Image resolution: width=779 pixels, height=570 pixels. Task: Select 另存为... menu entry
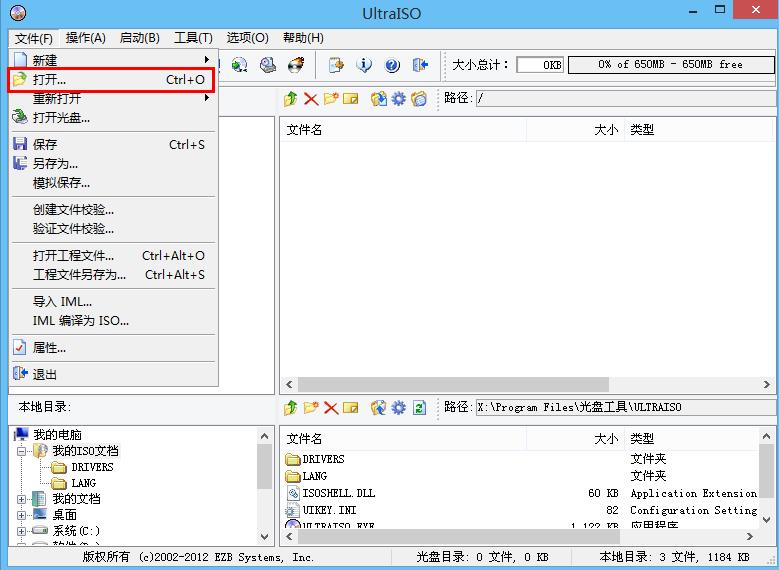tap(55, 163)
